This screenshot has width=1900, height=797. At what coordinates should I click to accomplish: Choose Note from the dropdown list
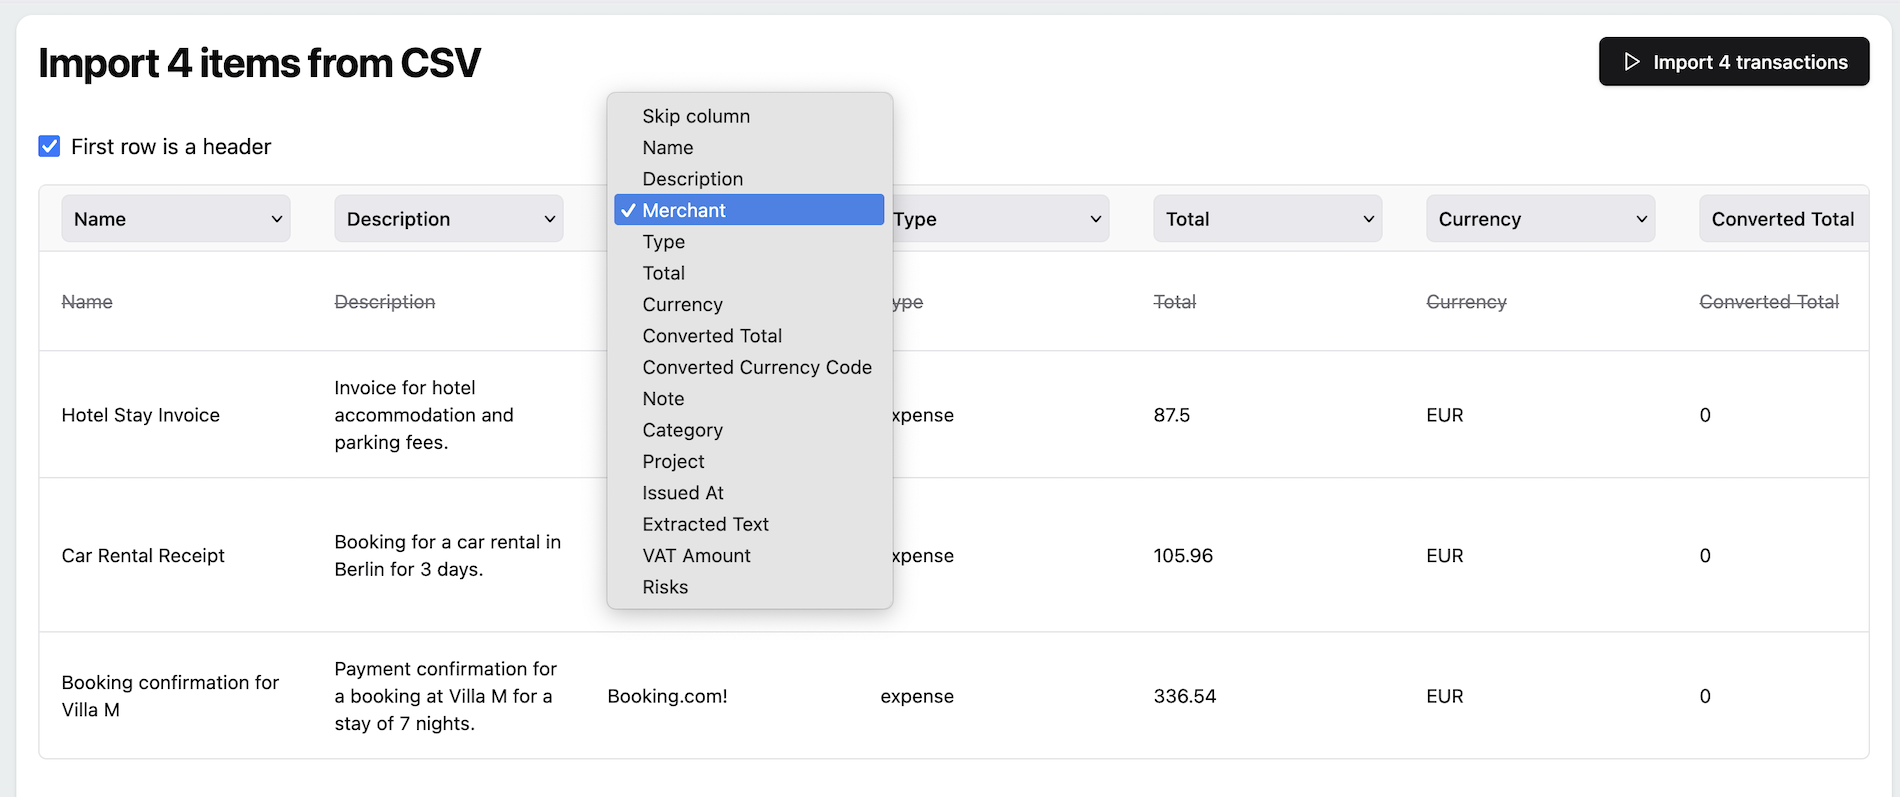tap(663, 399)
